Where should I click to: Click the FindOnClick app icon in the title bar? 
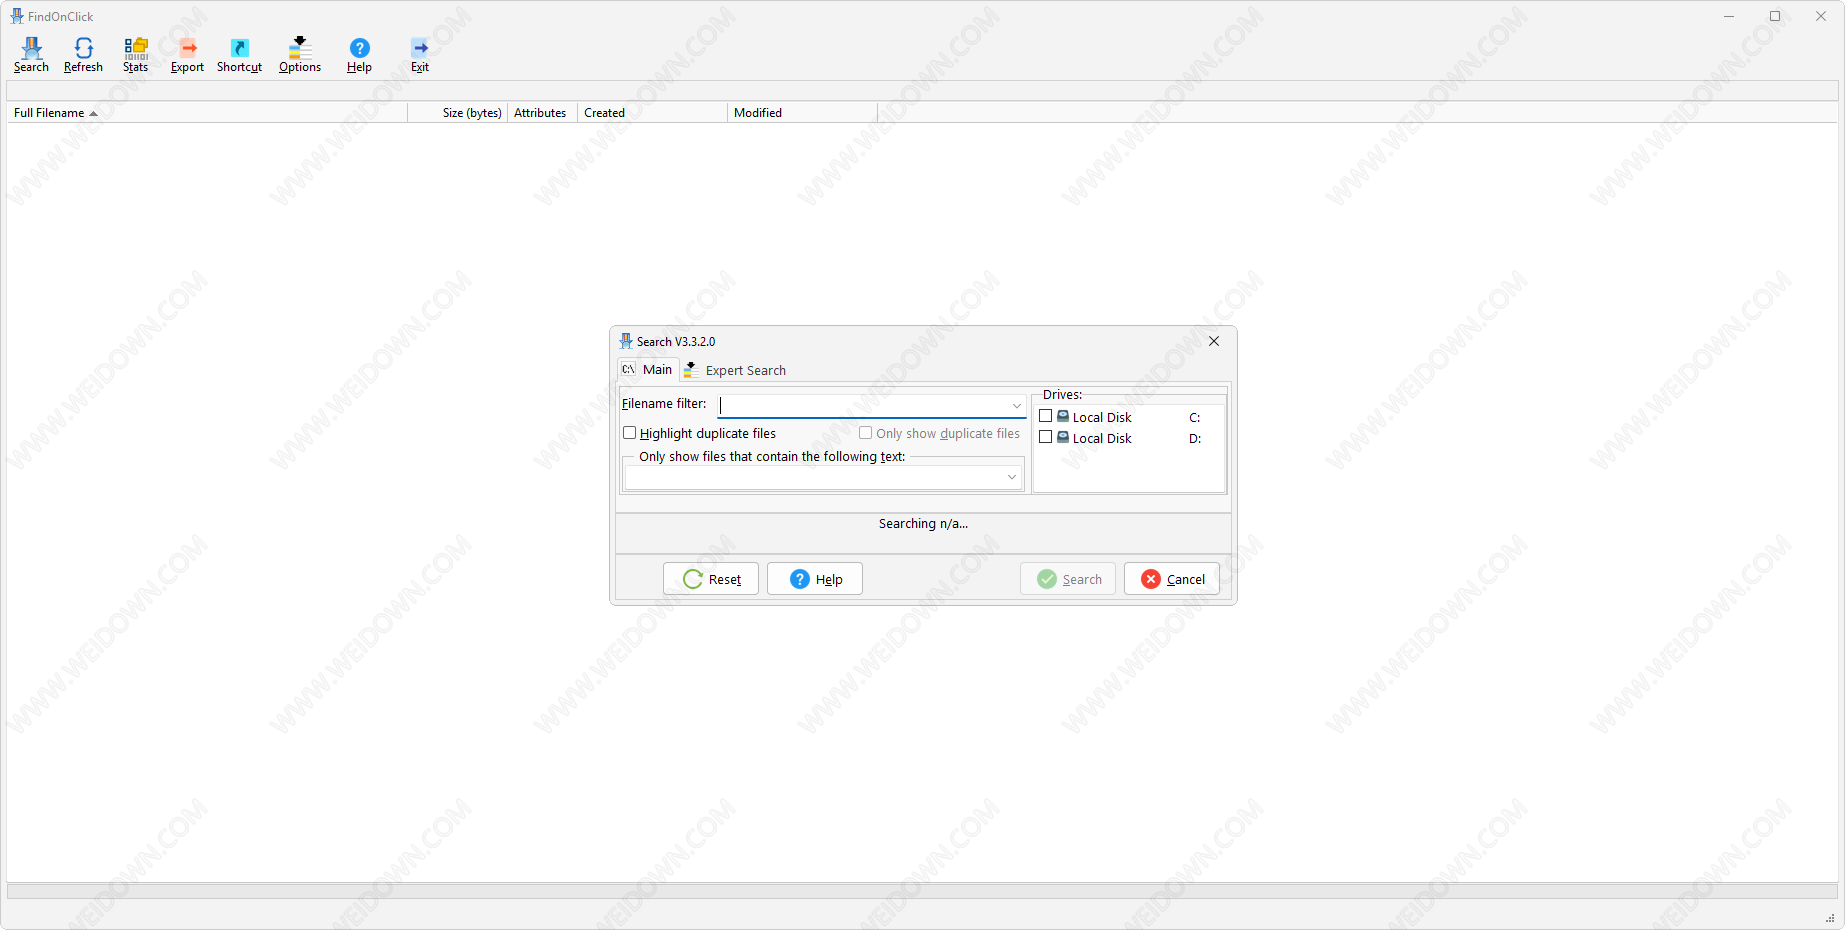17,16
